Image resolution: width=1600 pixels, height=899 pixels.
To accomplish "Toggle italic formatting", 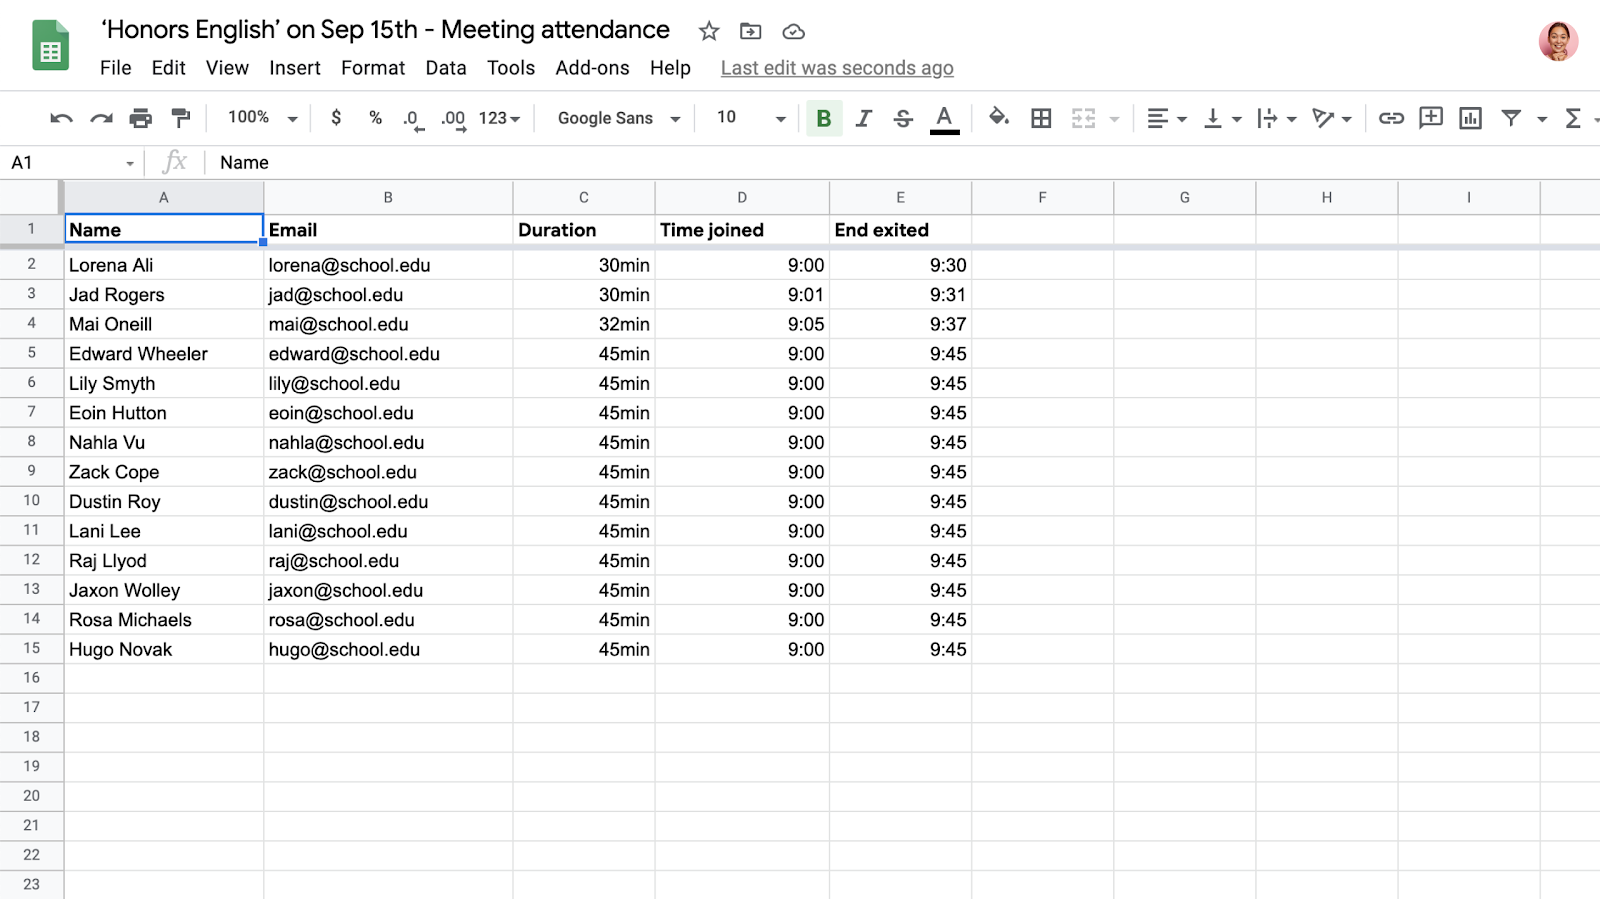I will [864, 118].
